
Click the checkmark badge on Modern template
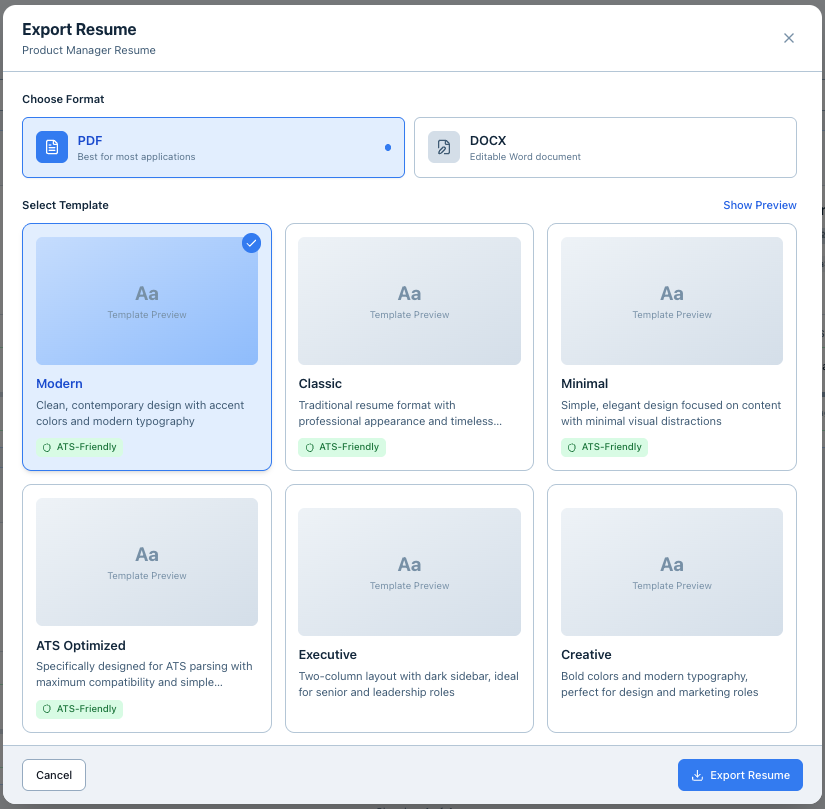[251, 243]
